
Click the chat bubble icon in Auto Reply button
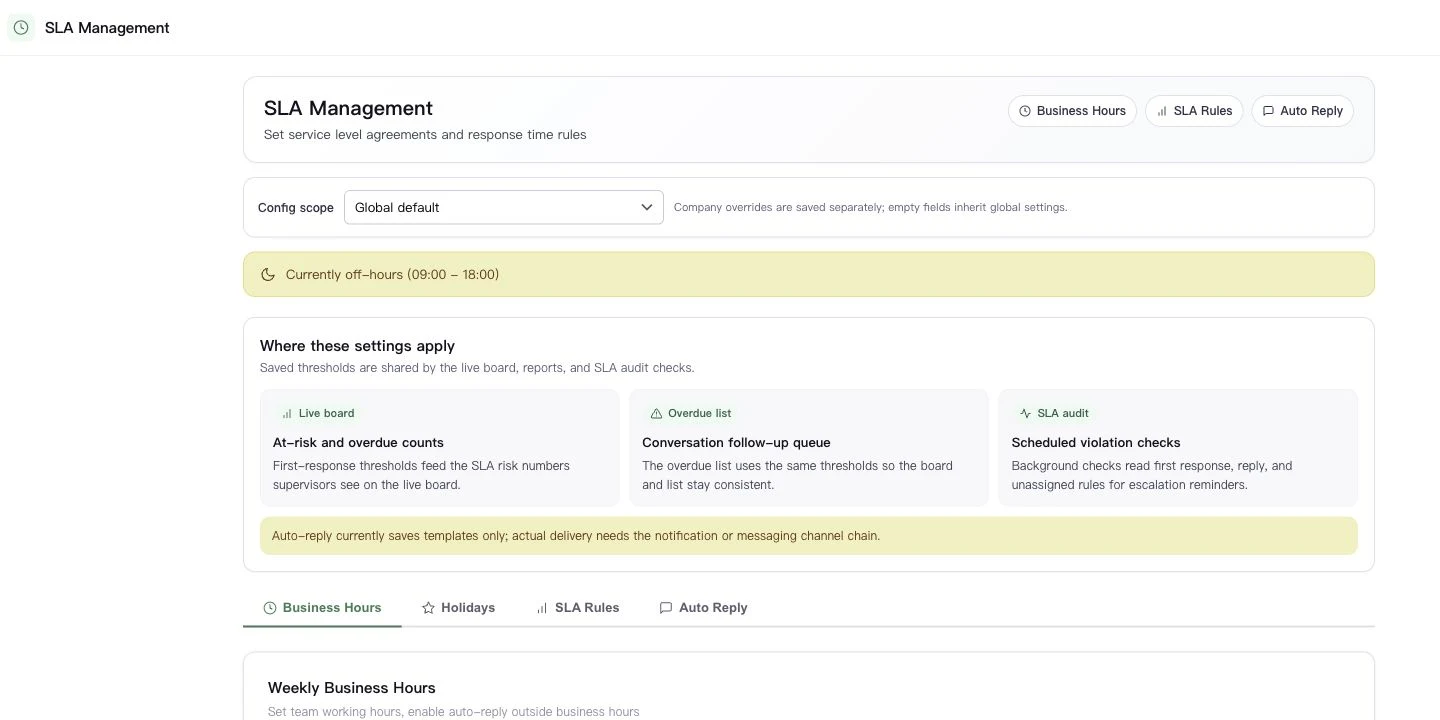coord(1268,111)
